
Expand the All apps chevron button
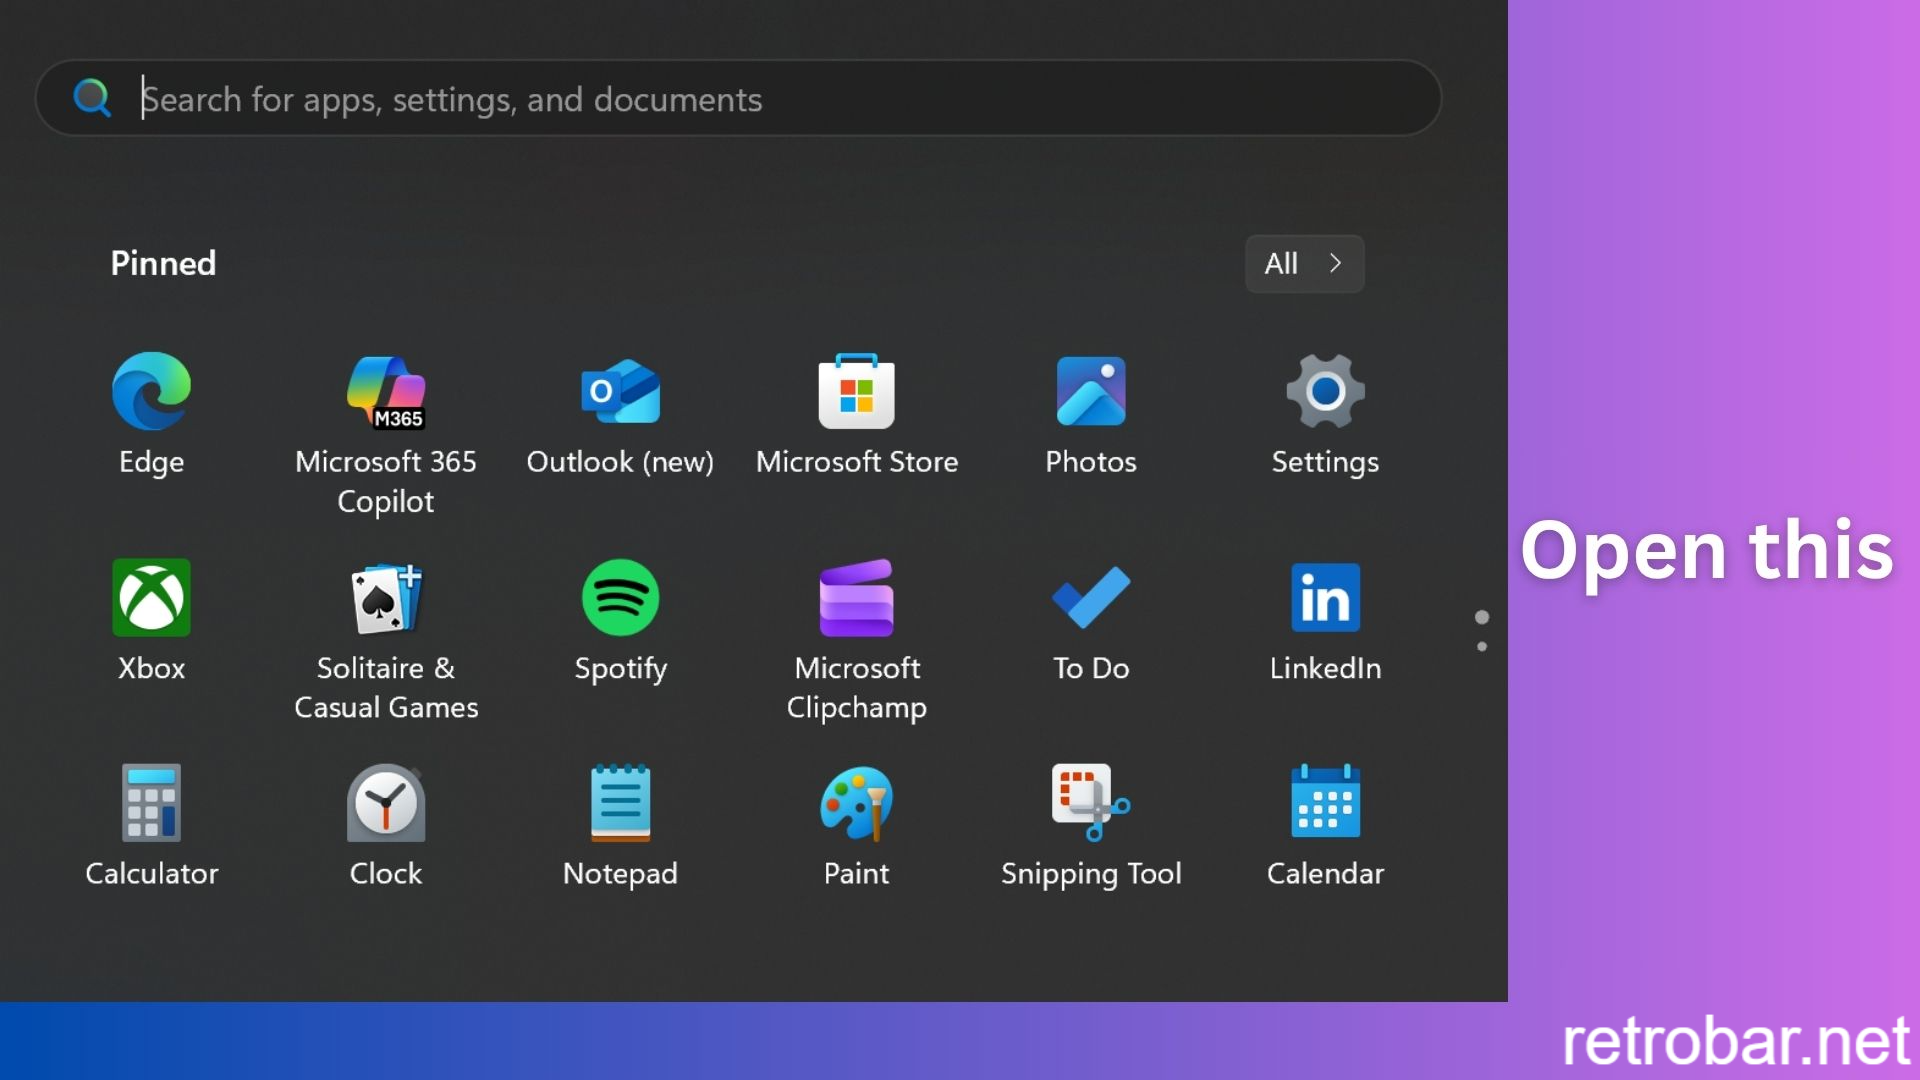pyautogui.click(x=1305, y=264)
